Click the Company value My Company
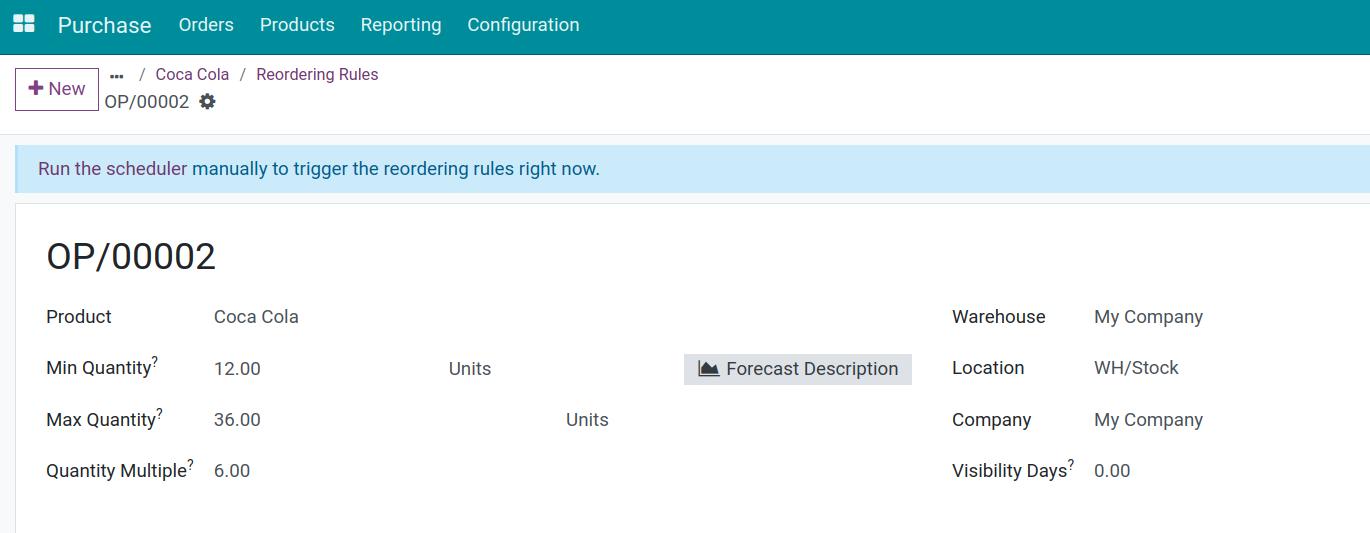The width and height of the screenshot is (1370, 533). 1148,420
